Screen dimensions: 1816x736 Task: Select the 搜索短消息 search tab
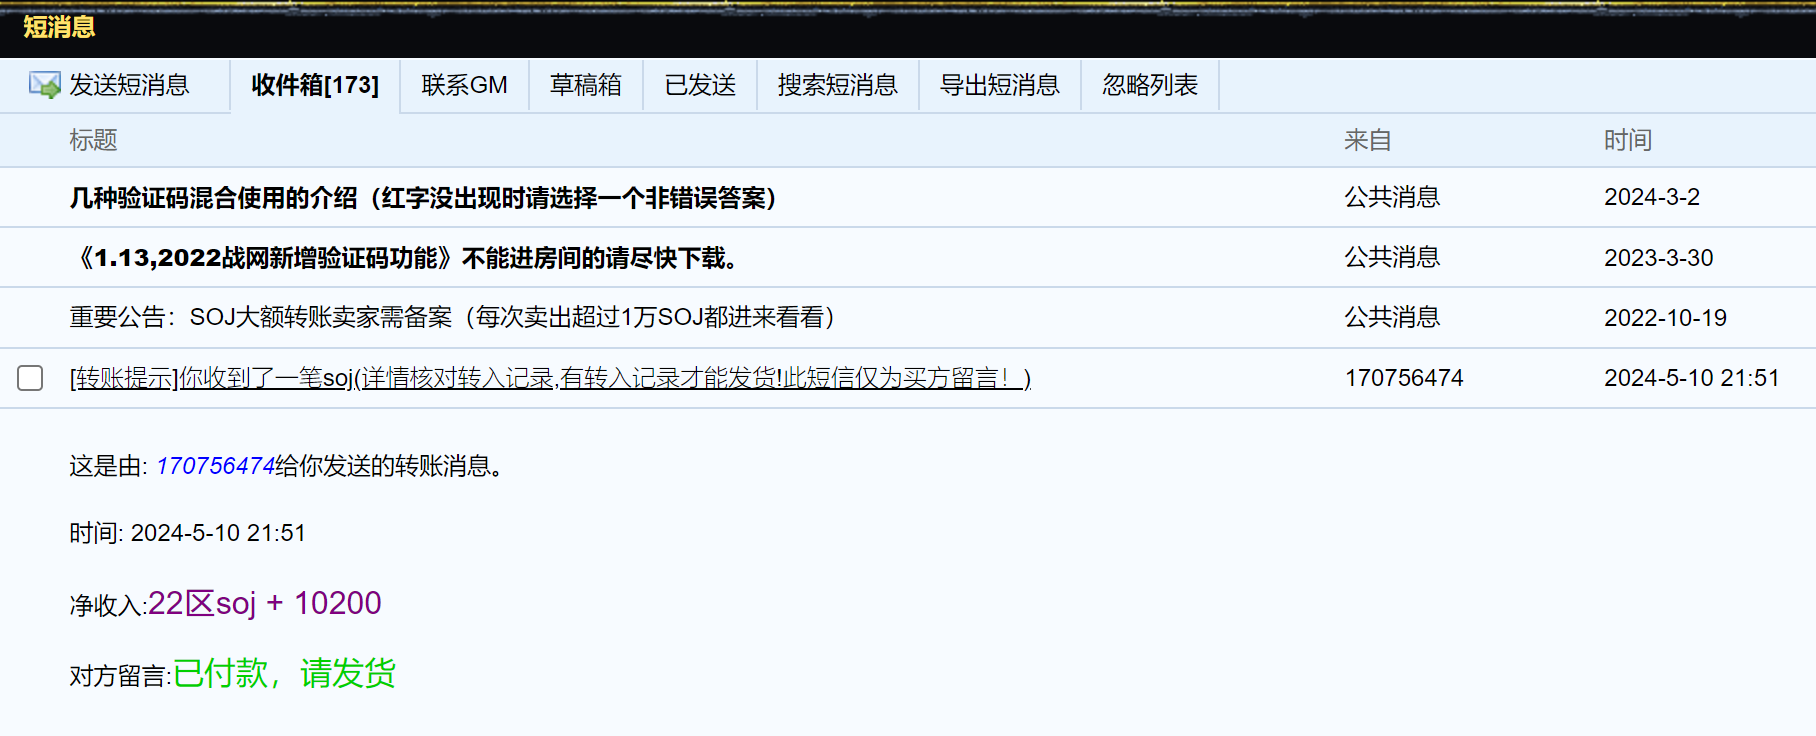click(x=837, y=85)
